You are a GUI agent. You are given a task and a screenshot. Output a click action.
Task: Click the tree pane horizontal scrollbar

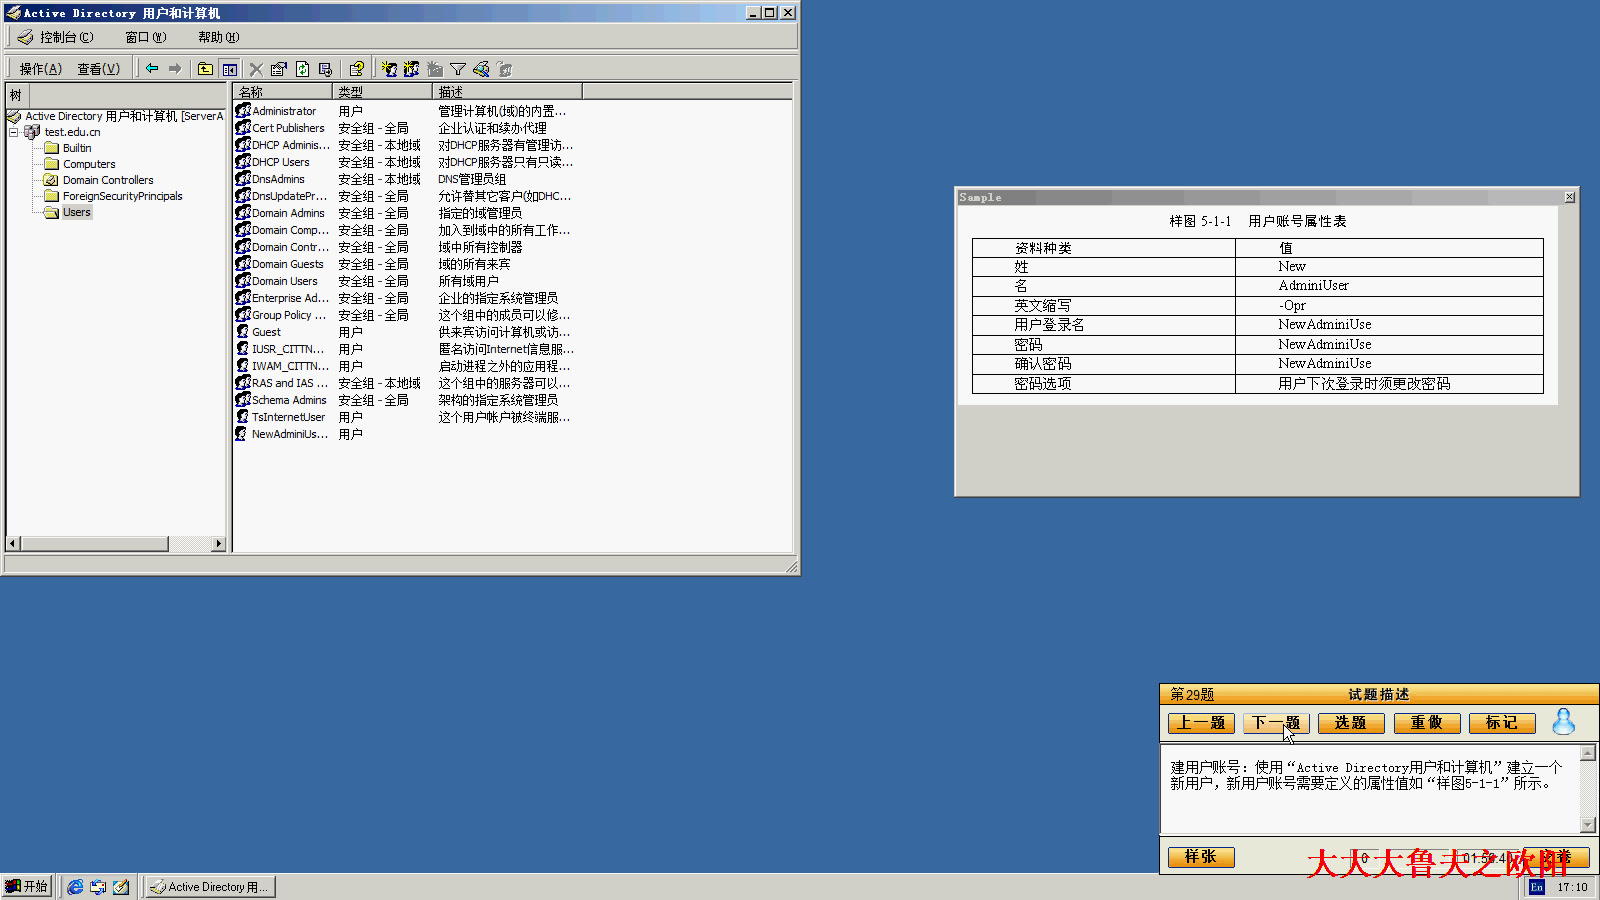point(94,544)
